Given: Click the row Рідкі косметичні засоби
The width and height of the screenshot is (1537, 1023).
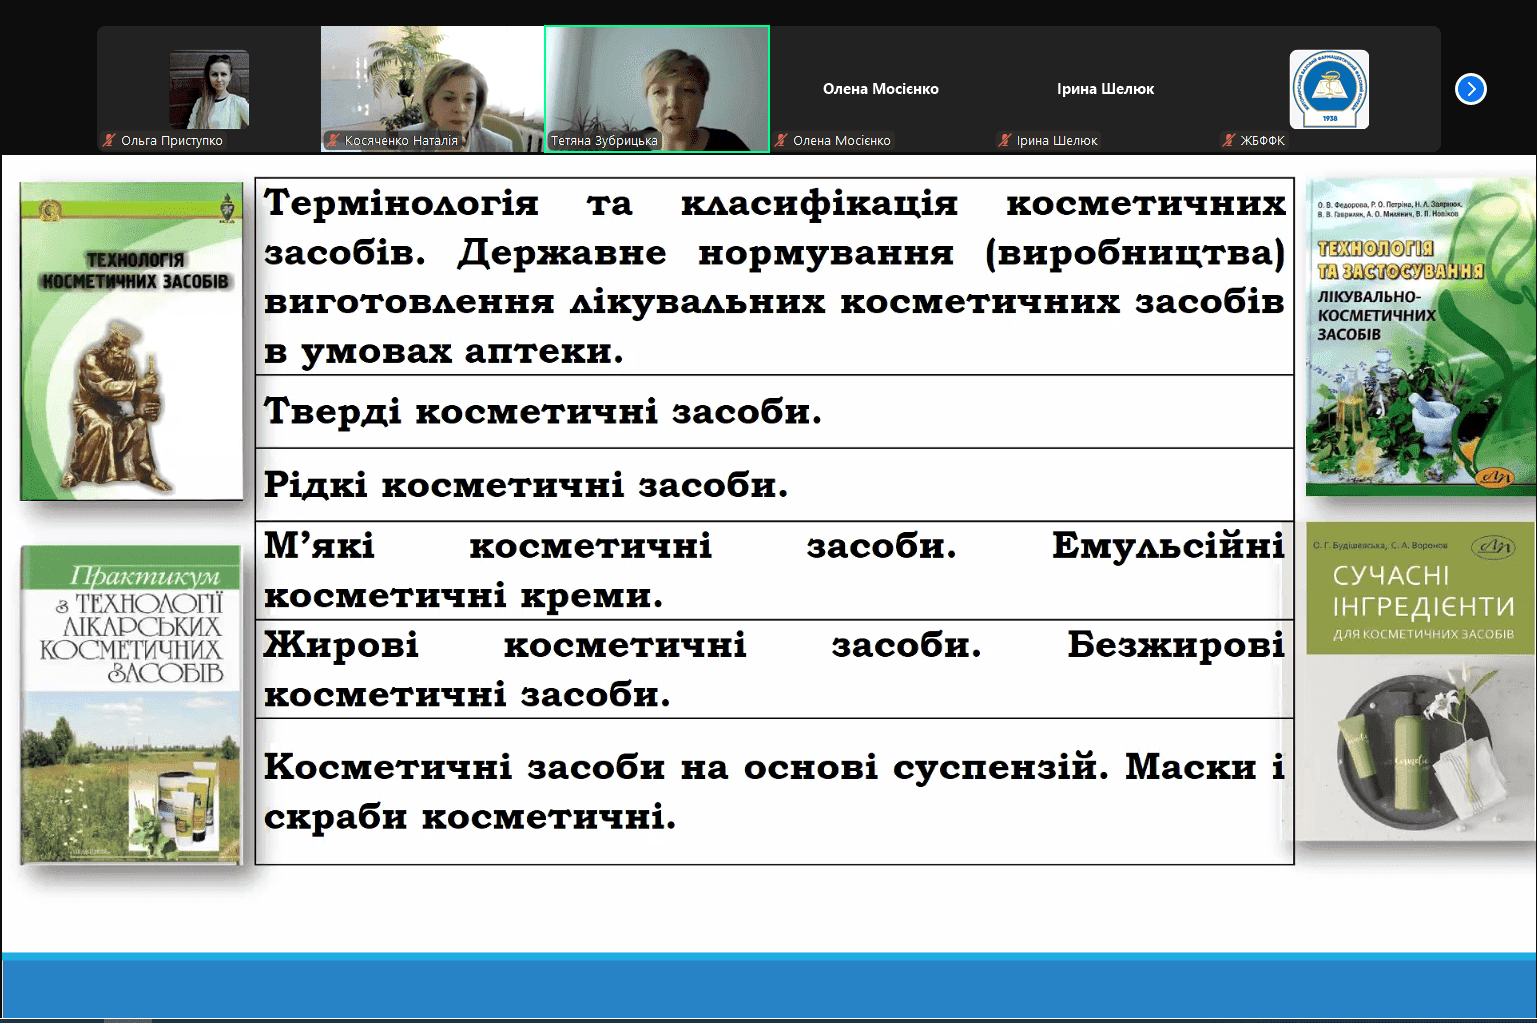Looking at the screenshot, I should [775, 485].
